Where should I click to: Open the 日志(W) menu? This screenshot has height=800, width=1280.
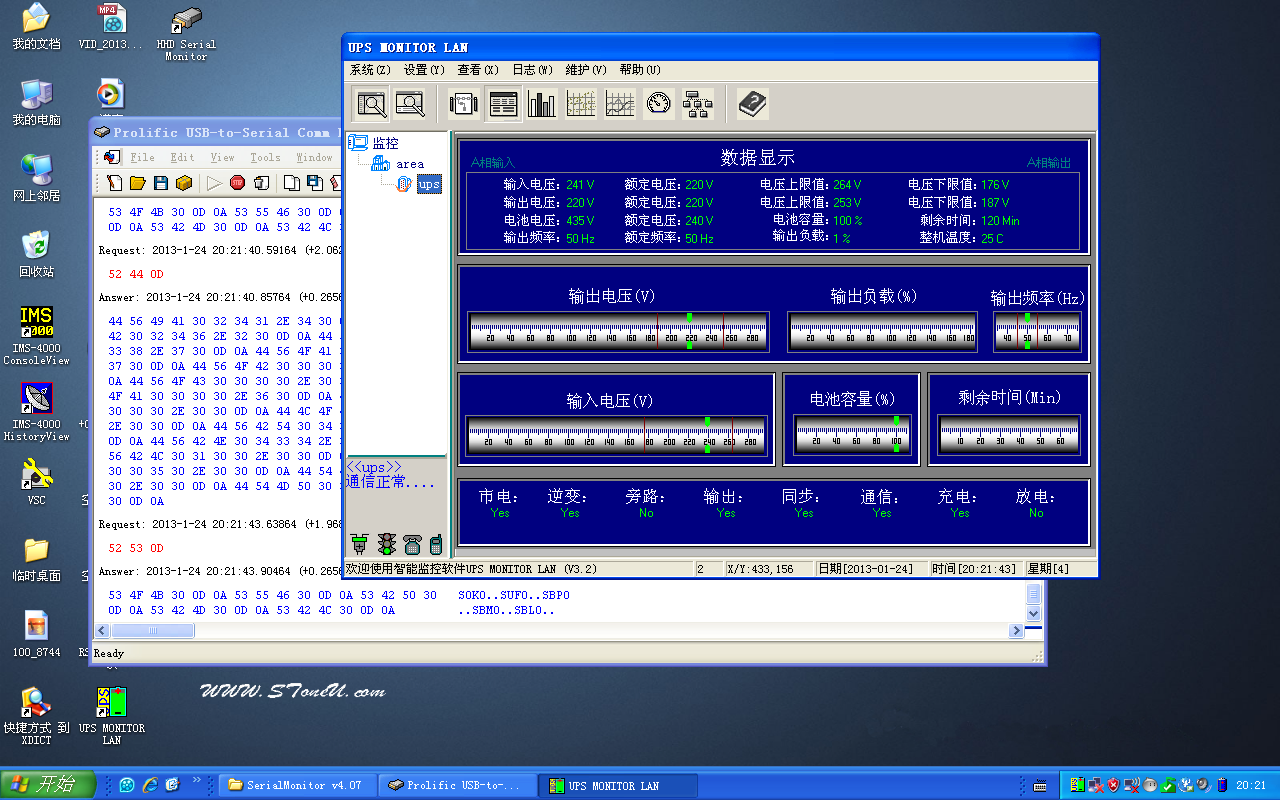[532, 70]
